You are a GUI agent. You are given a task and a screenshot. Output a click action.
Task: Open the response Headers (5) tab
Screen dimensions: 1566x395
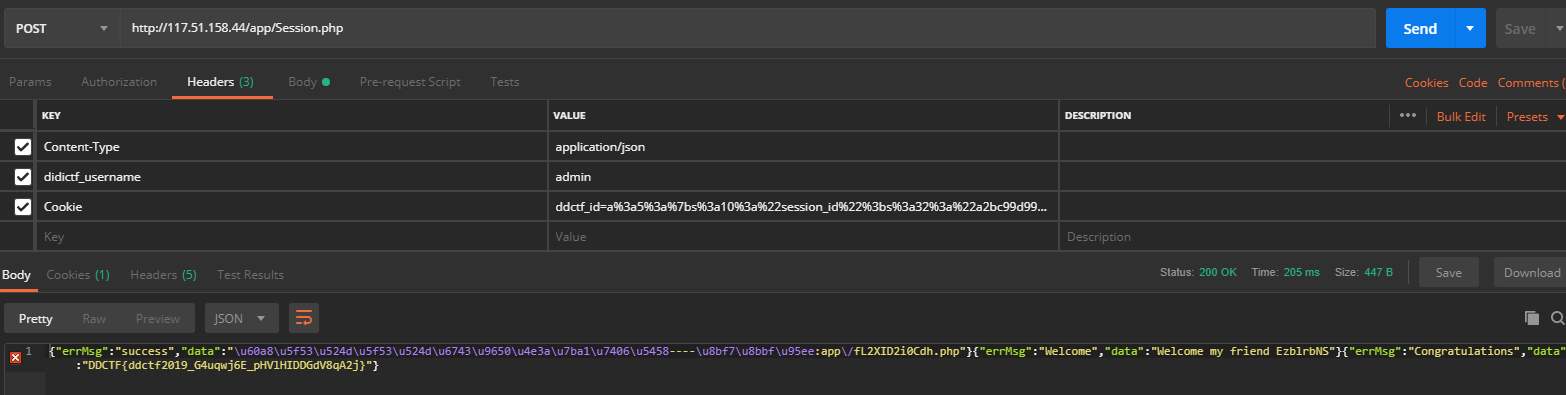(163, 274)
